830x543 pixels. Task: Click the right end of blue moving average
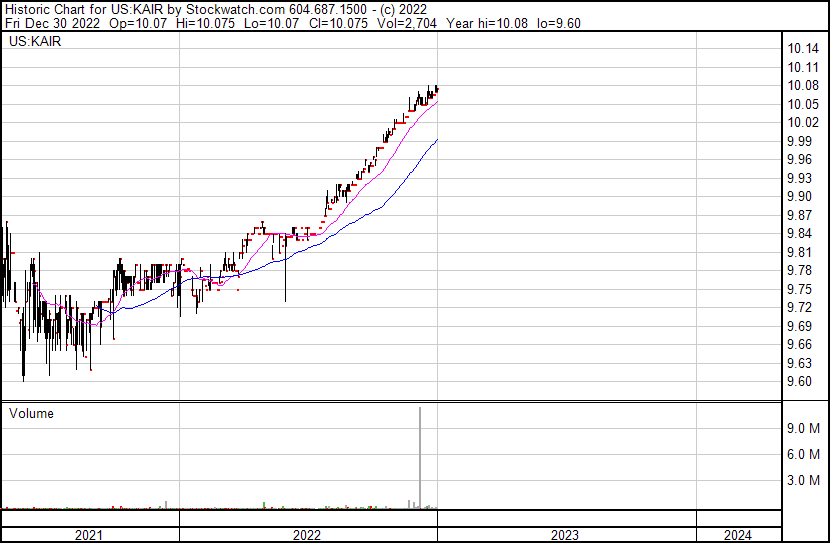coord(437,140)
